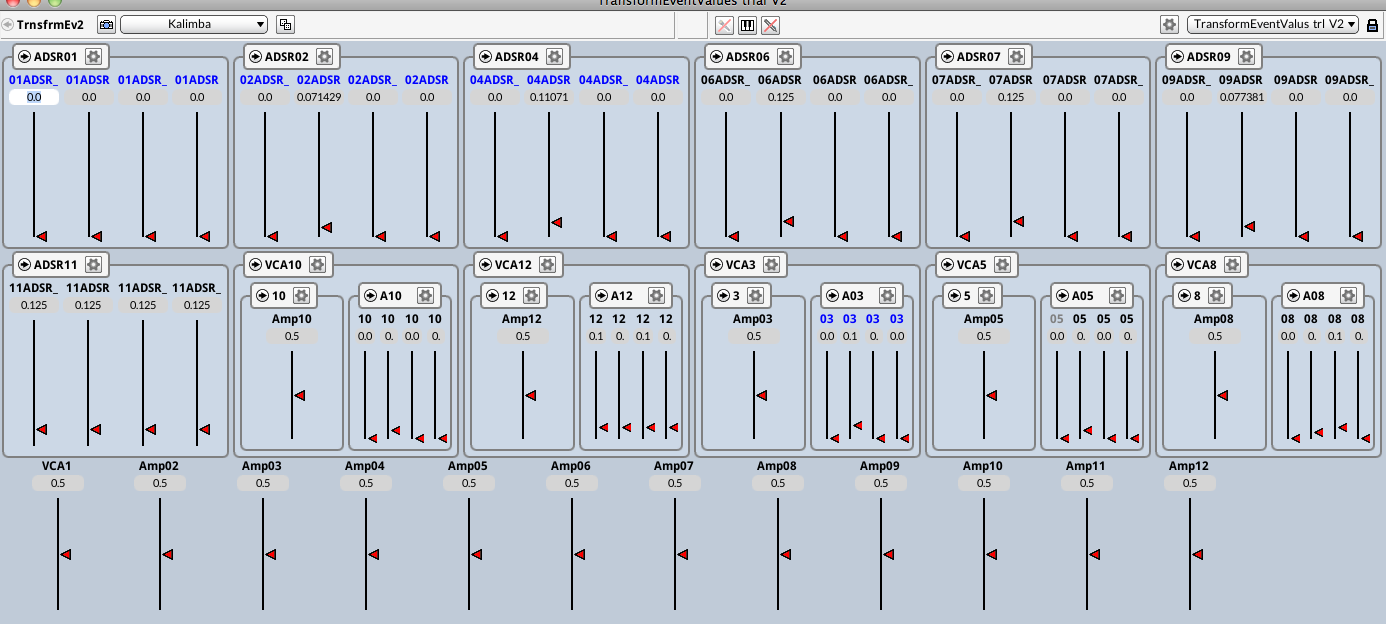Click the highlighted 0.0 value field in ADSR01
1386x624 pixels.
[34, 97]
